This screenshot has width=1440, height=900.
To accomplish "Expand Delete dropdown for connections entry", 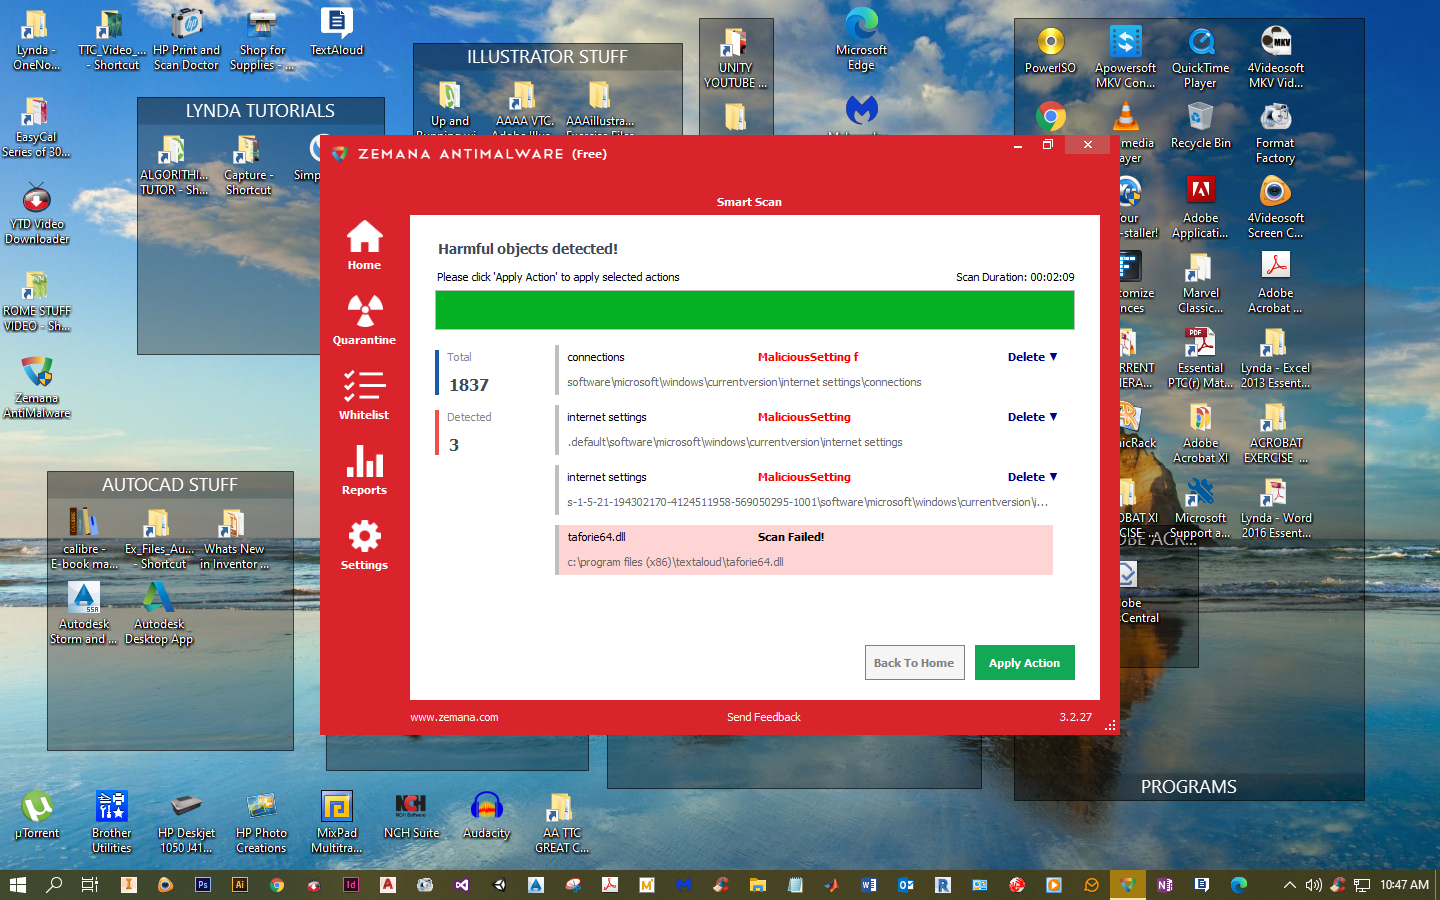I will (1032, 357).
